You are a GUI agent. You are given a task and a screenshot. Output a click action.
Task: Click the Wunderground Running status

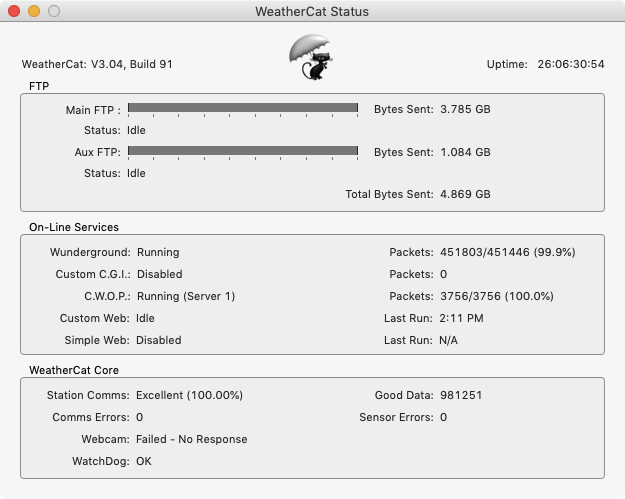(x=158, y=252)
